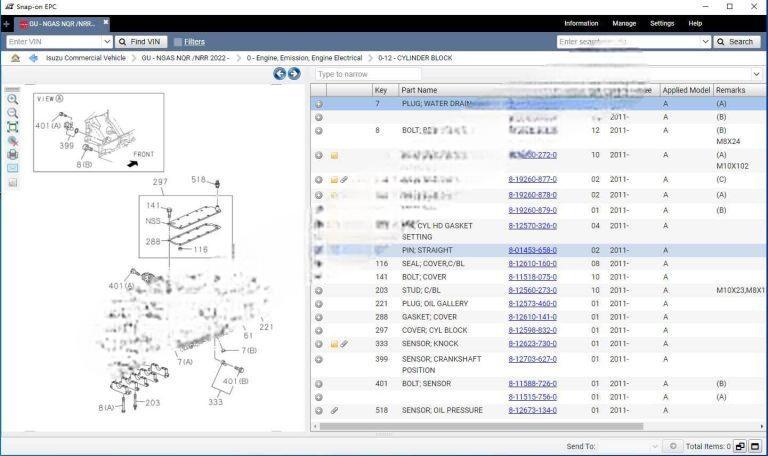Open part number link 8-12673-134-0
Image resolution: width=768 pixels, height=456 pixels.
pos(532,410)
